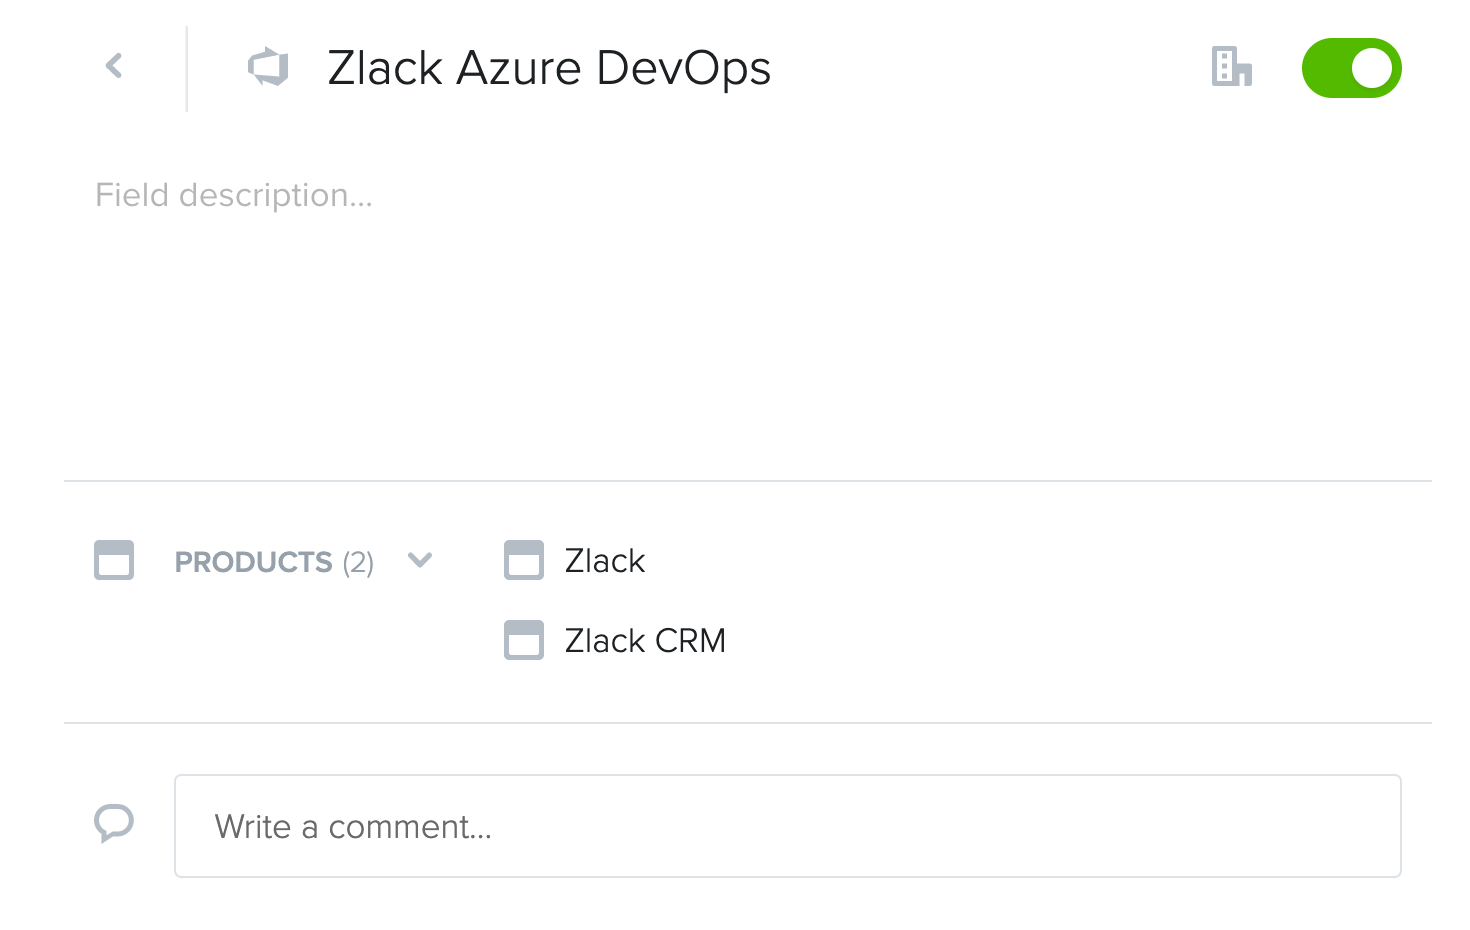Click the Azure DevOps logo icon

pyautogui.click(x=268, y=67)
